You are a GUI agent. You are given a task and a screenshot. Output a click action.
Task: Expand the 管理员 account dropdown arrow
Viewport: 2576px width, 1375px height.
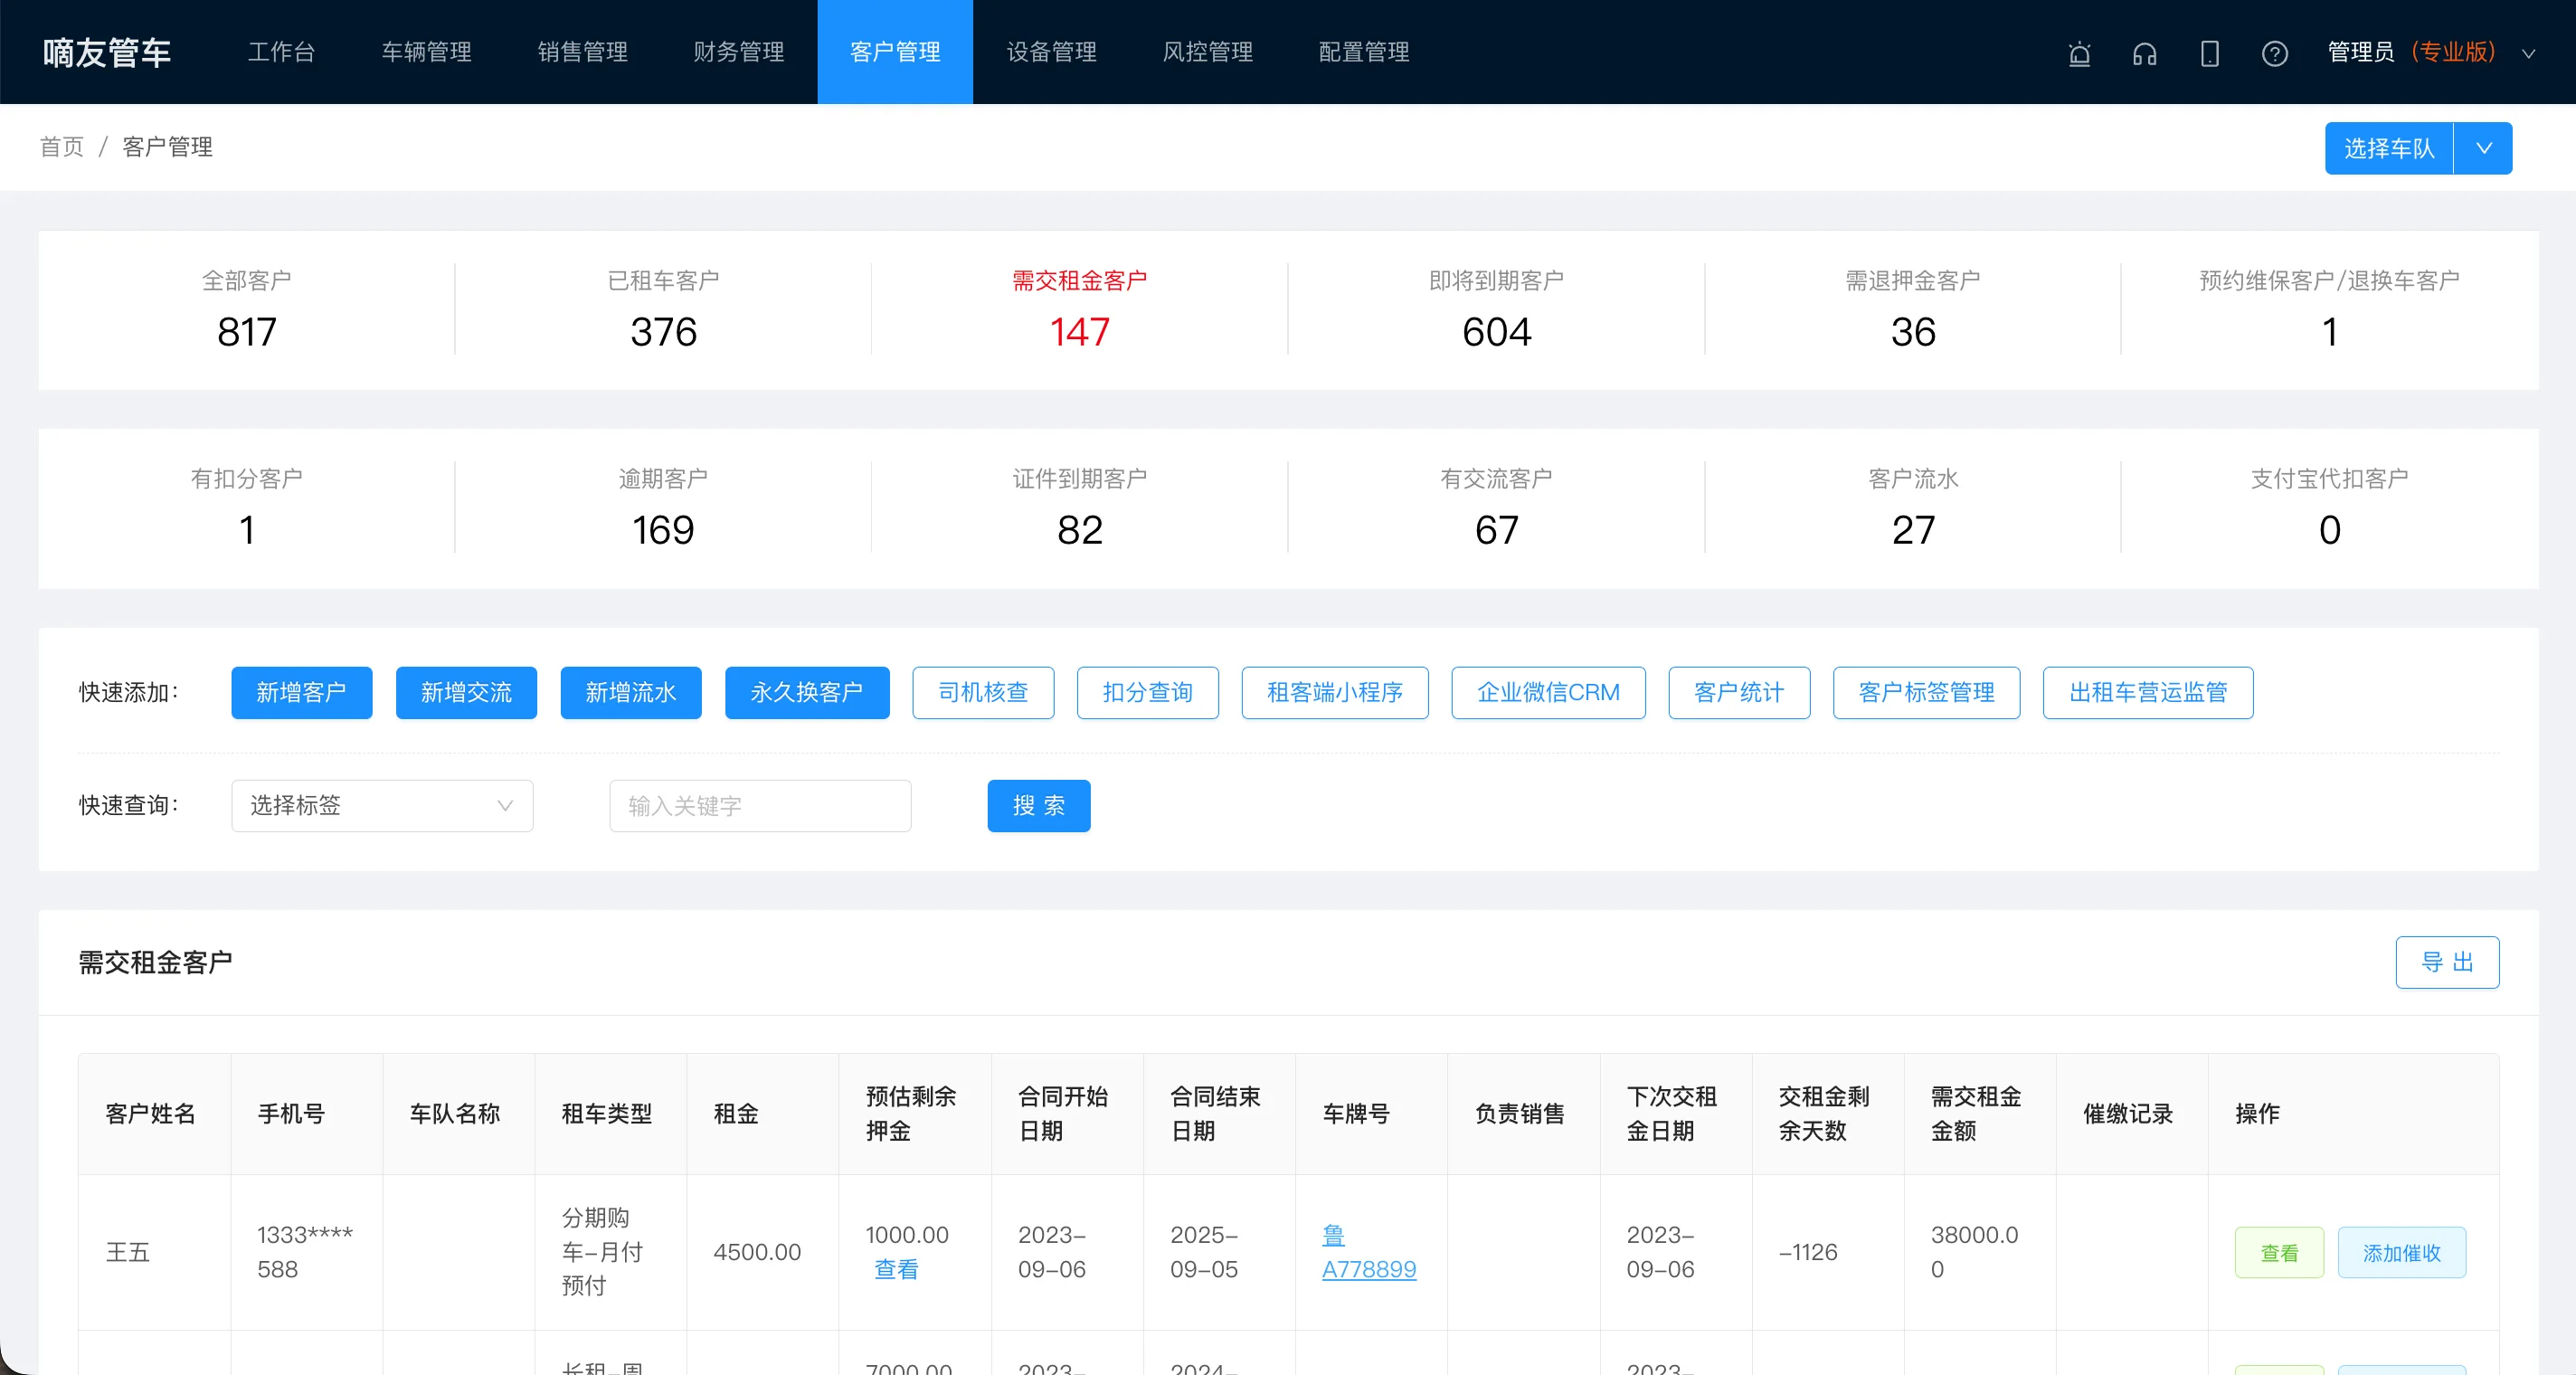pos(2529,54)
